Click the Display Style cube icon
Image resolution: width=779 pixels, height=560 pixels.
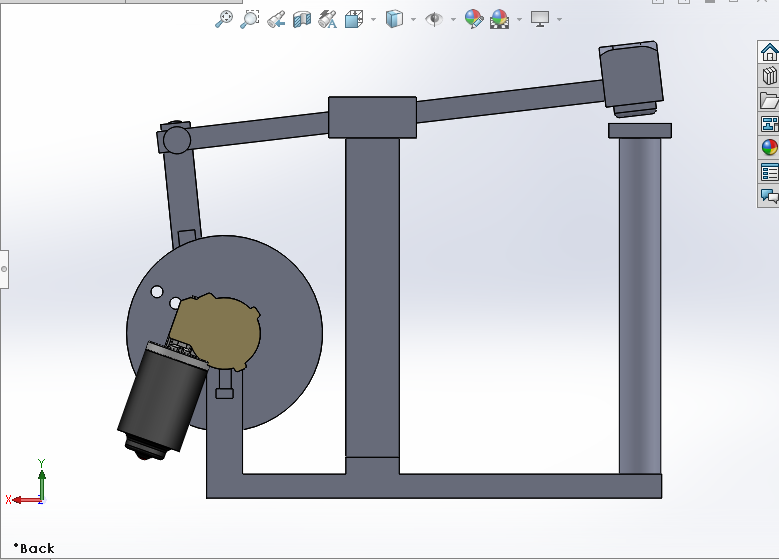(393, 19)
